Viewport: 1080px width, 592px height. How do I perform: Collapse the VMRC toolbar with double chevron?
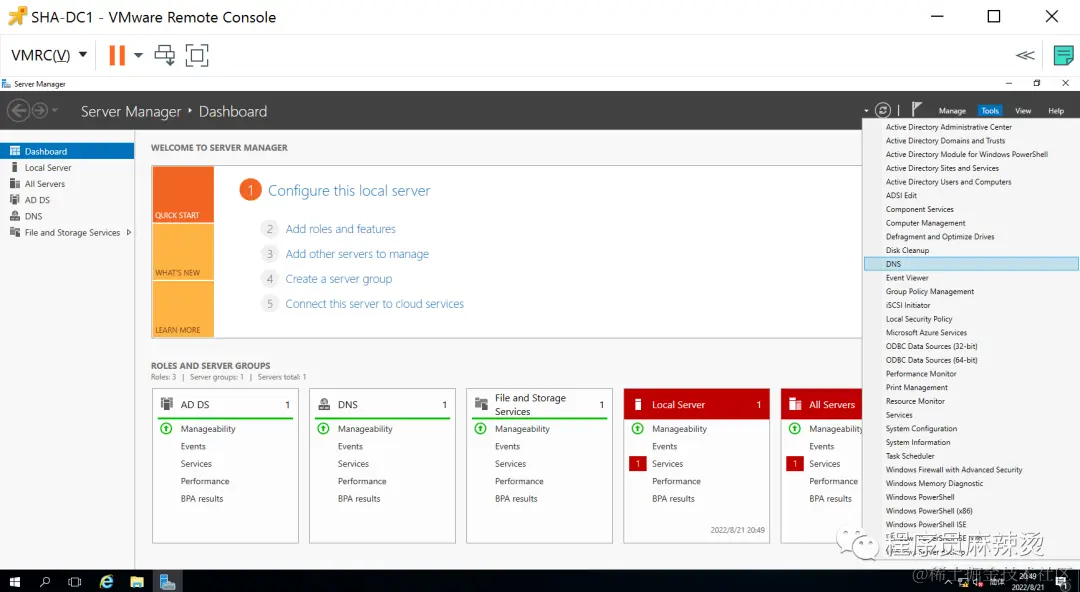(1025, 55)
